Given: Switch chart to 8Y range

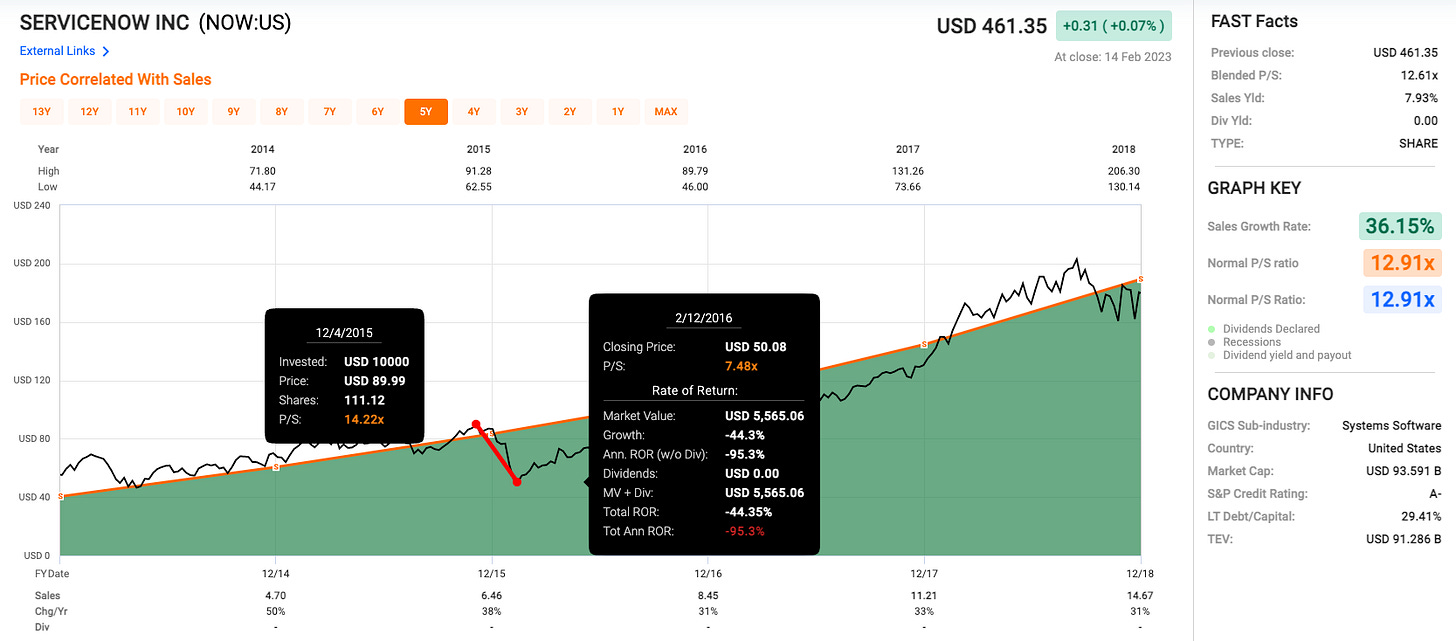Looking at the screenshot, I should tap(281, 112).
